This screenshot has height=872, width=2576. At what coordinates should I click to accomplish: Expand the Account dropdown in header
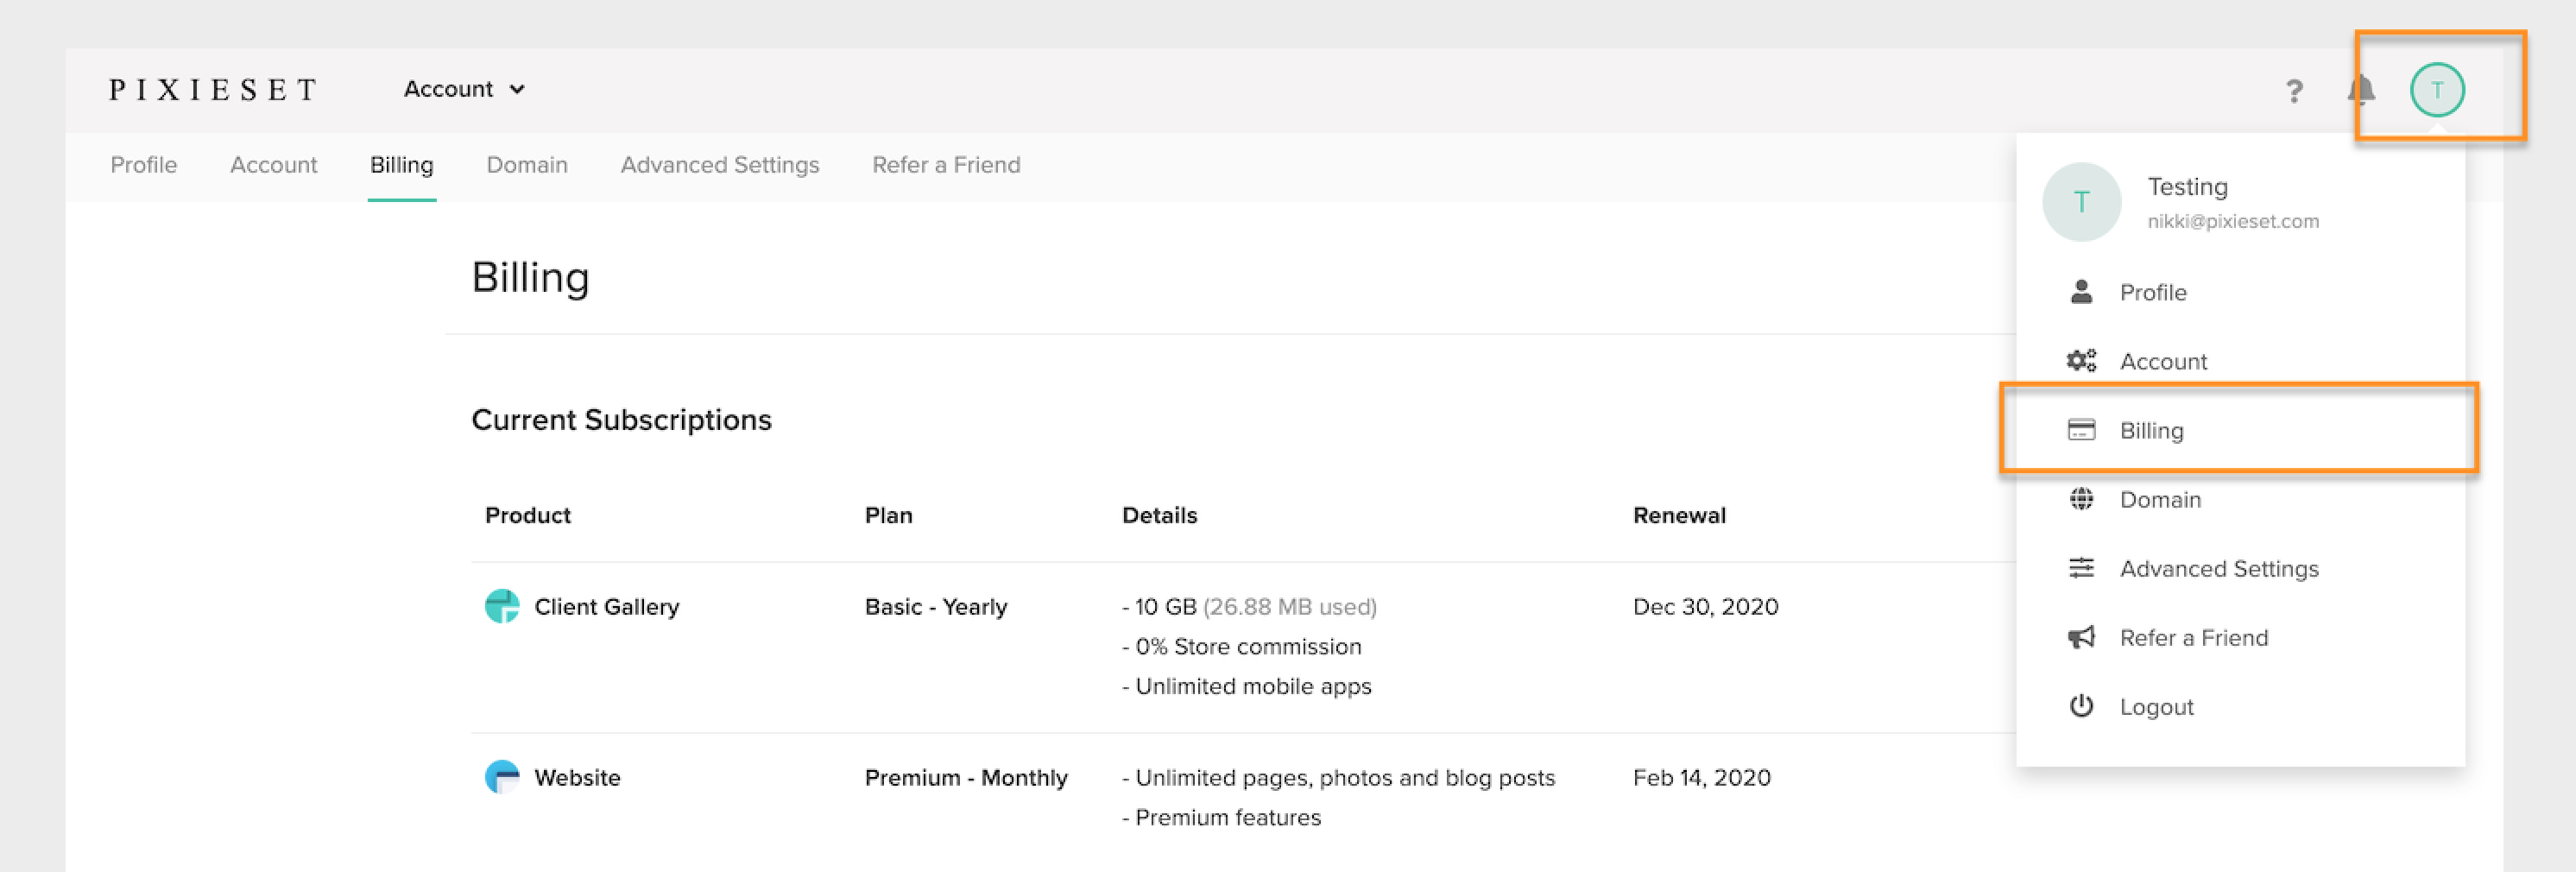(464, 89)
